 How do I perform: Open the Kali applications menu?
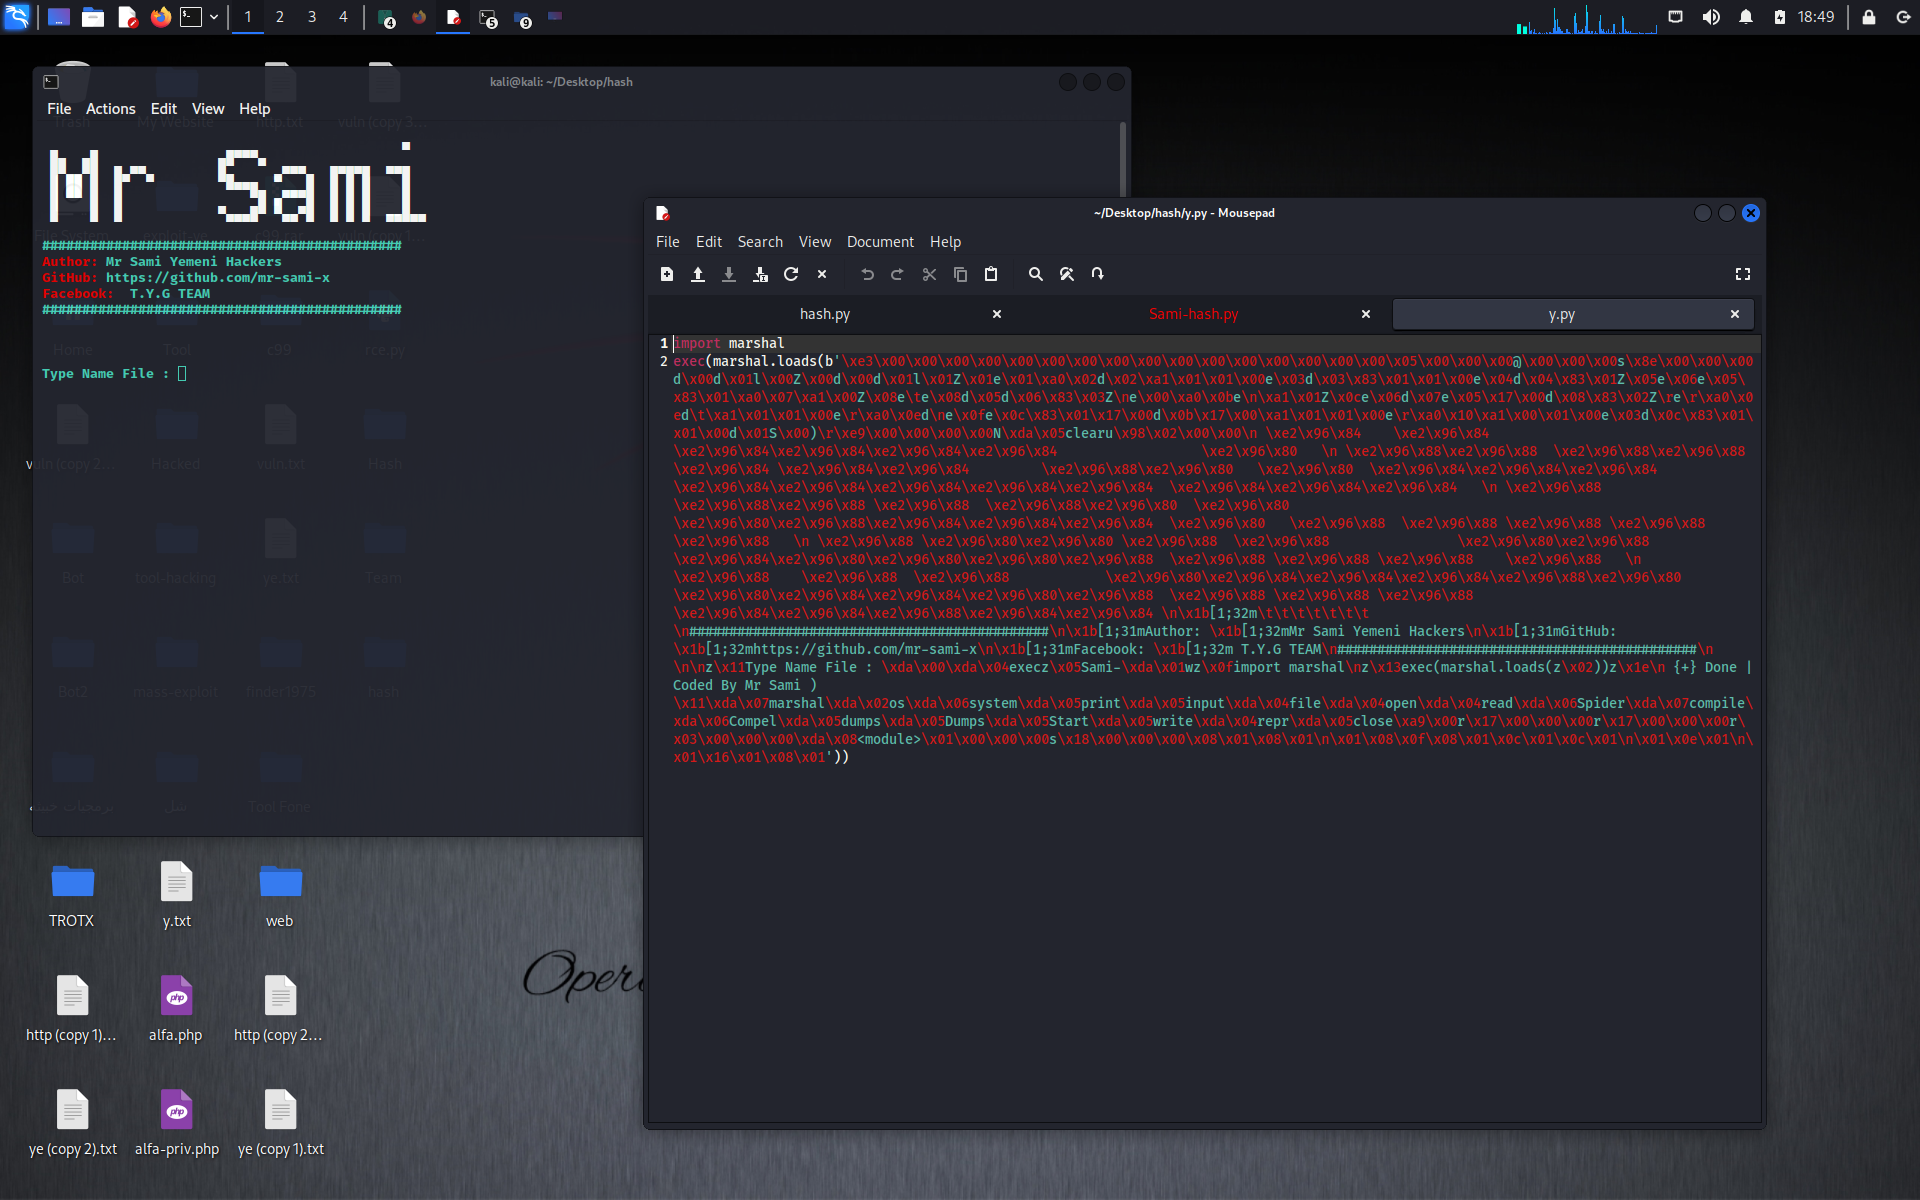[x=17, y=17]
